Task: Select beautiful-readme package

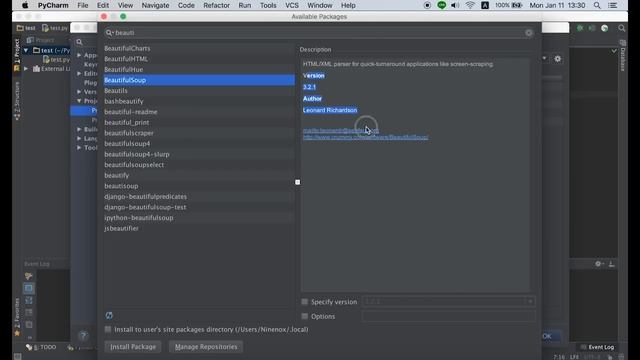Action: [199, 112]
